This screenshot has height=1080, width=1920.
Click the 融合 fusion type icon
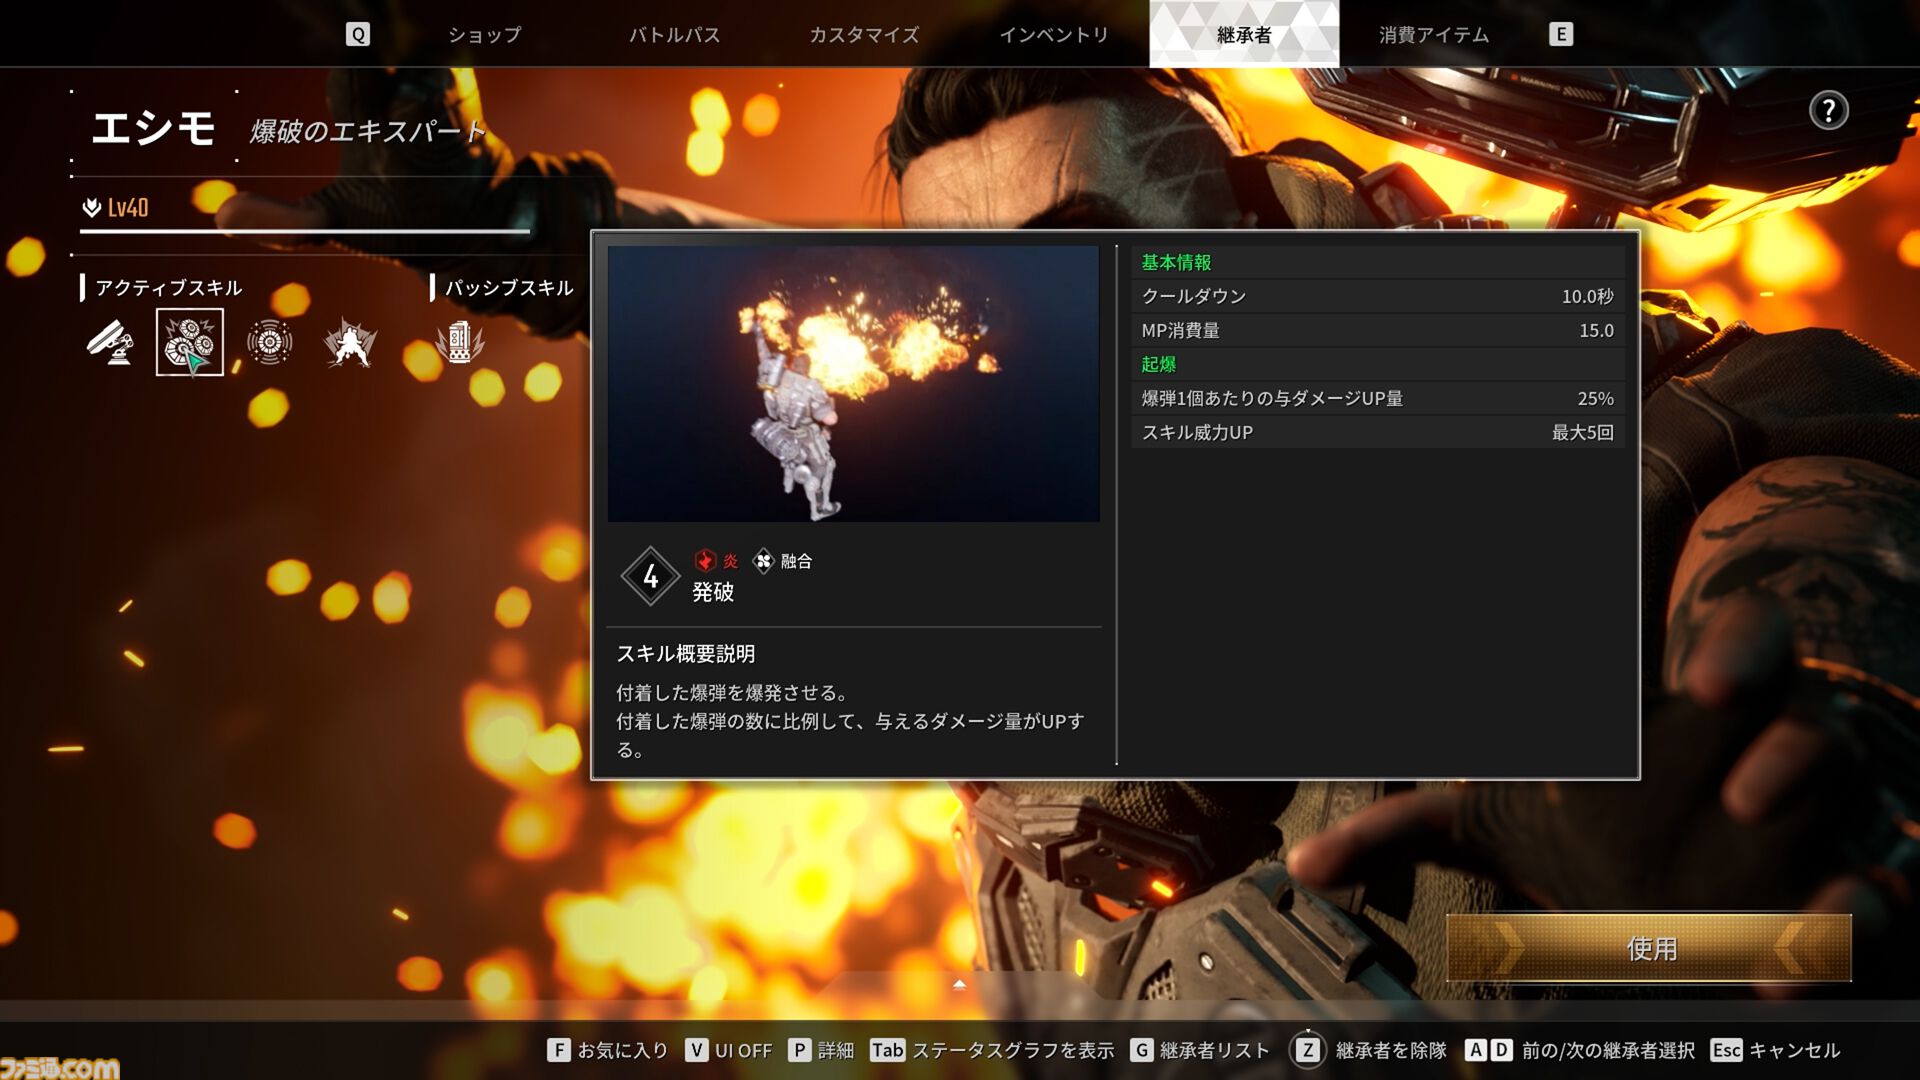pos(763,561)
